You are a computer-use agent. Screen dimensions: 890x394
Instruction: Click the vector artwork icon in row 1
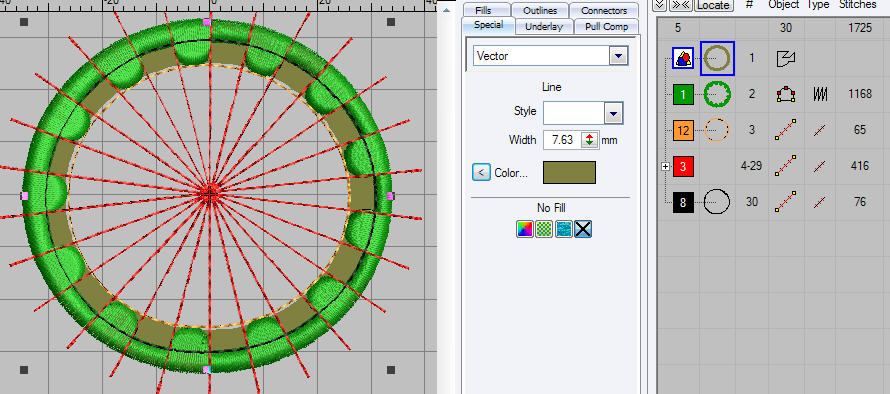786,57
